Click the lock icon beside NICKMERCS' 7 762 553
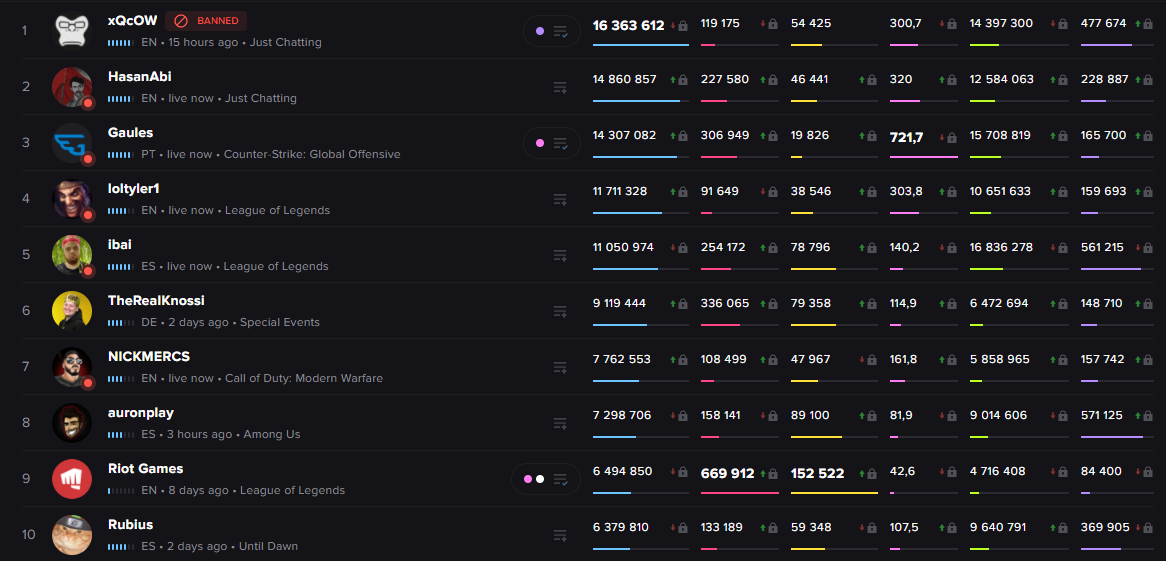Image resolution: width=1166 pixels, height=561 pixels. pyautogui.click(x=683, y=359)
